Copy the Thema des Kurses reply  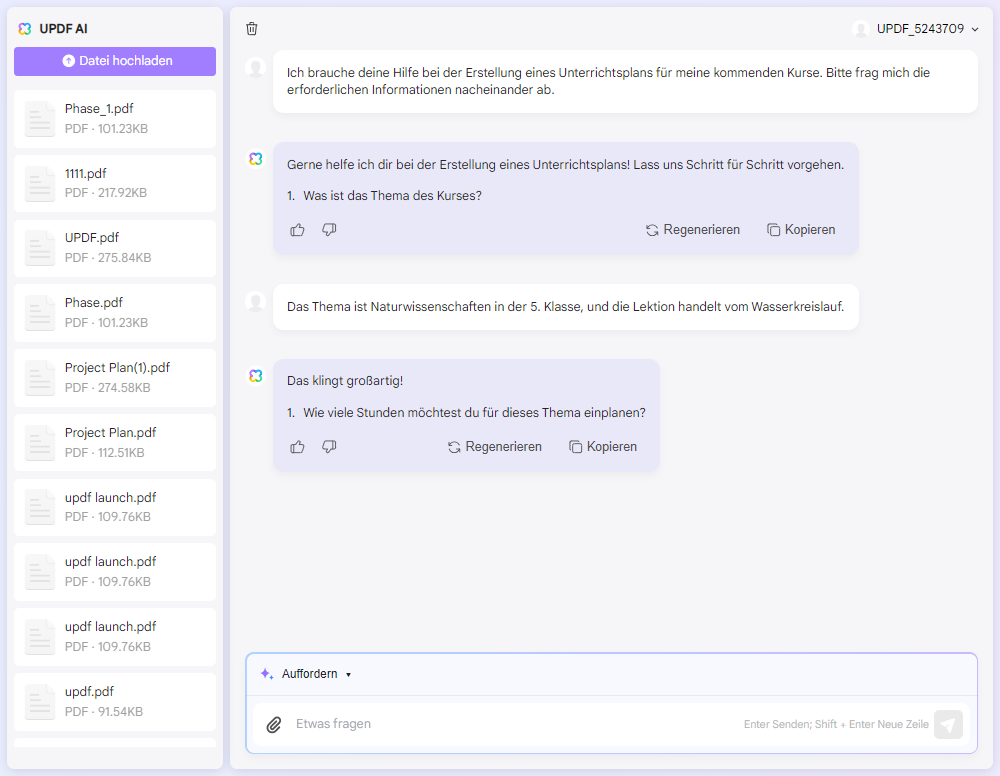801,230
